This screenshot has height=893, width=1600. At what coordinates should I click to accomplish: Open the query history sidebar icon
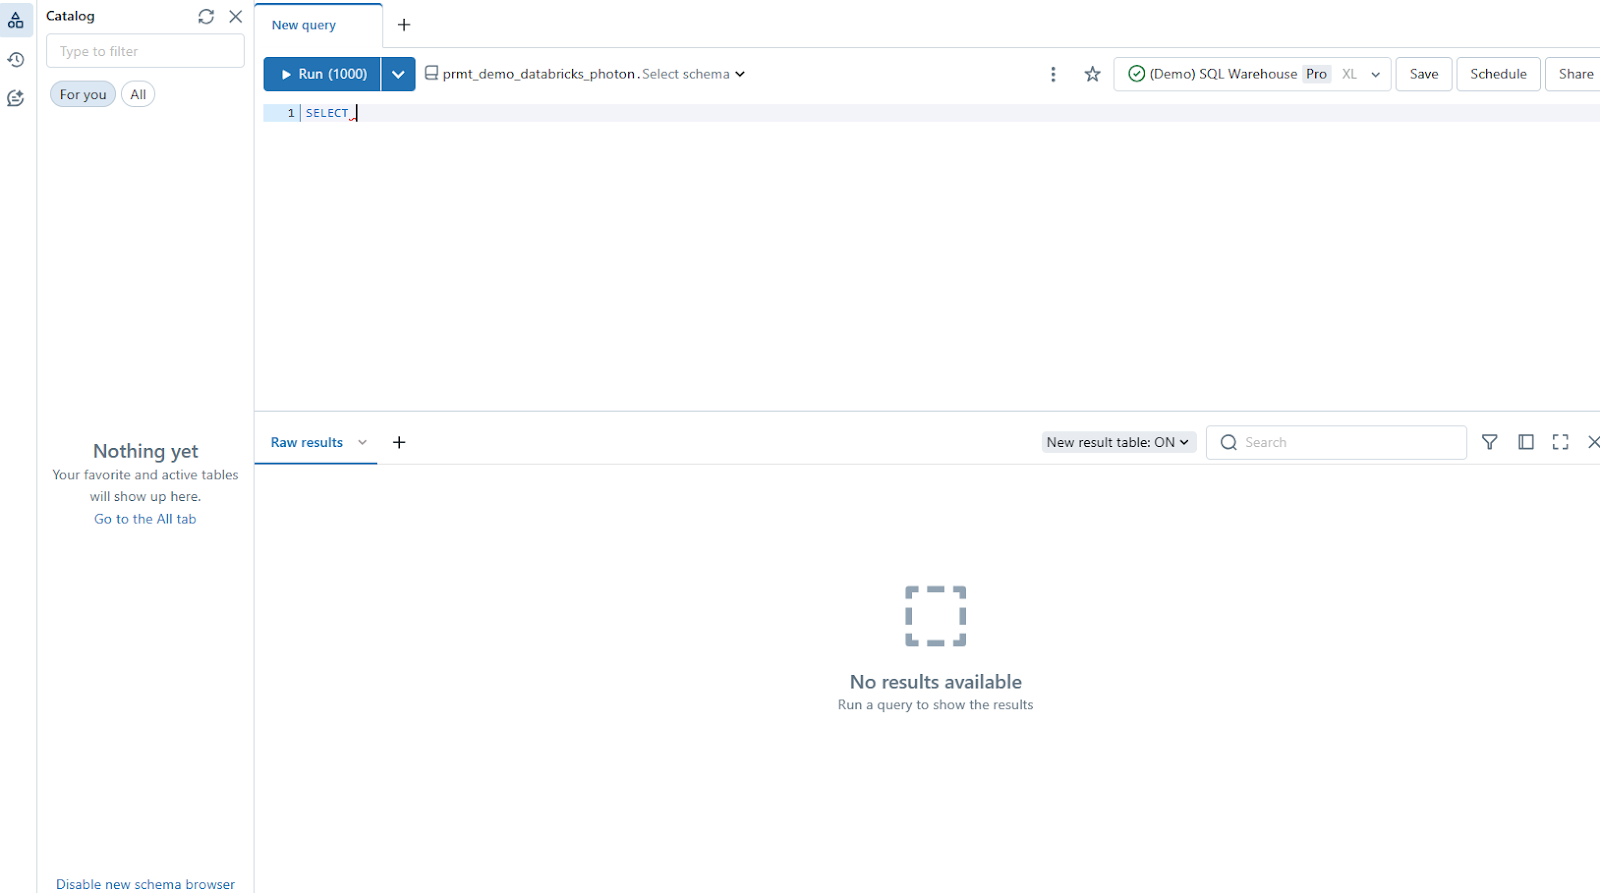(16, 60)
